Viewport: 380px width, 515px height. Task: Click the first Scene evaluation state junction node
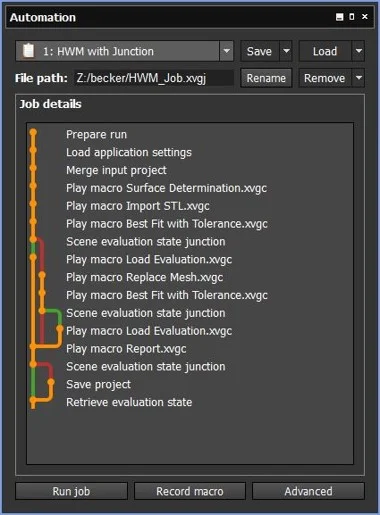(33, 239)
